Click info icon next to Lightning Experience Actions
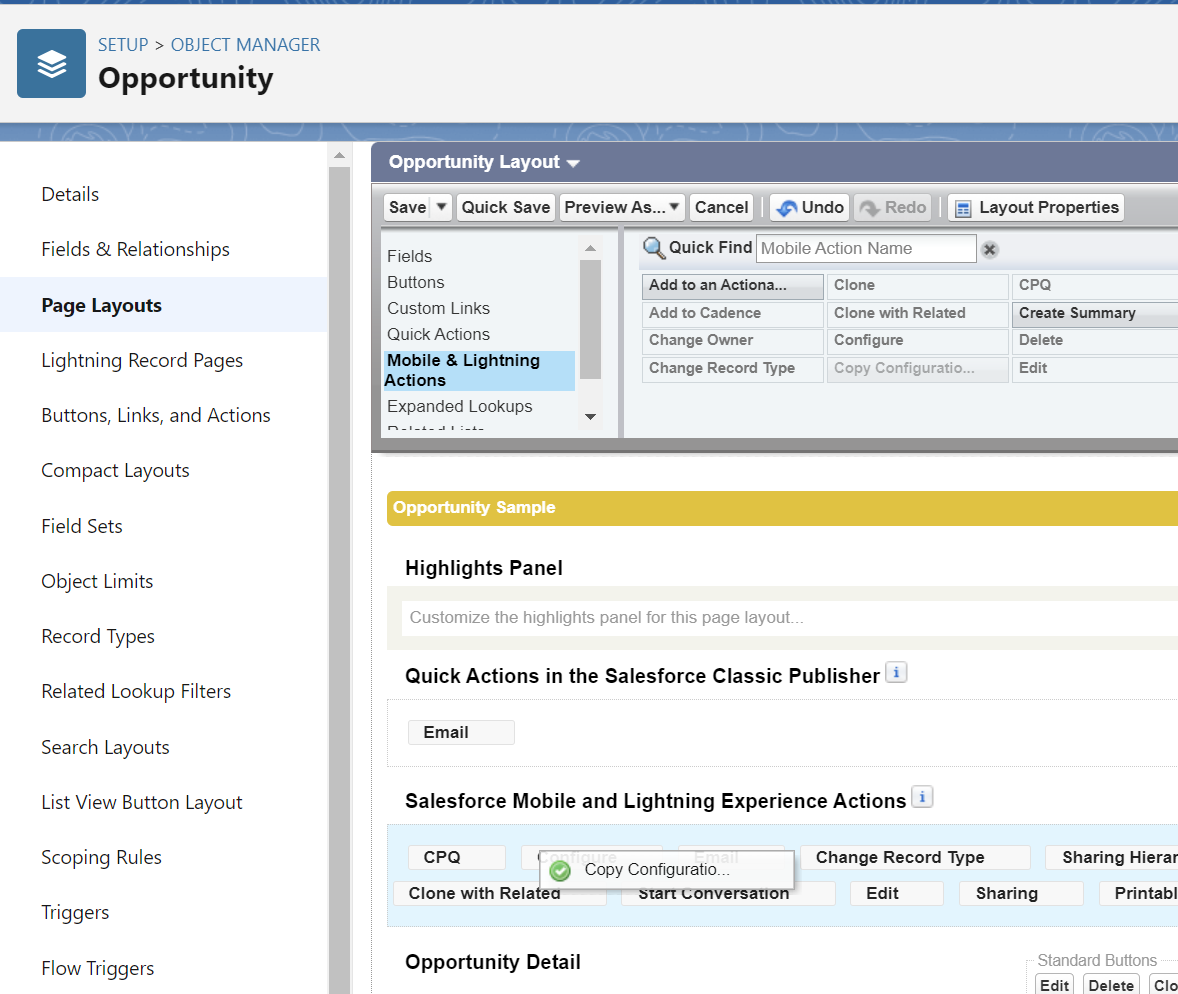The image size is (1178, 994). [x=922, y=796]
